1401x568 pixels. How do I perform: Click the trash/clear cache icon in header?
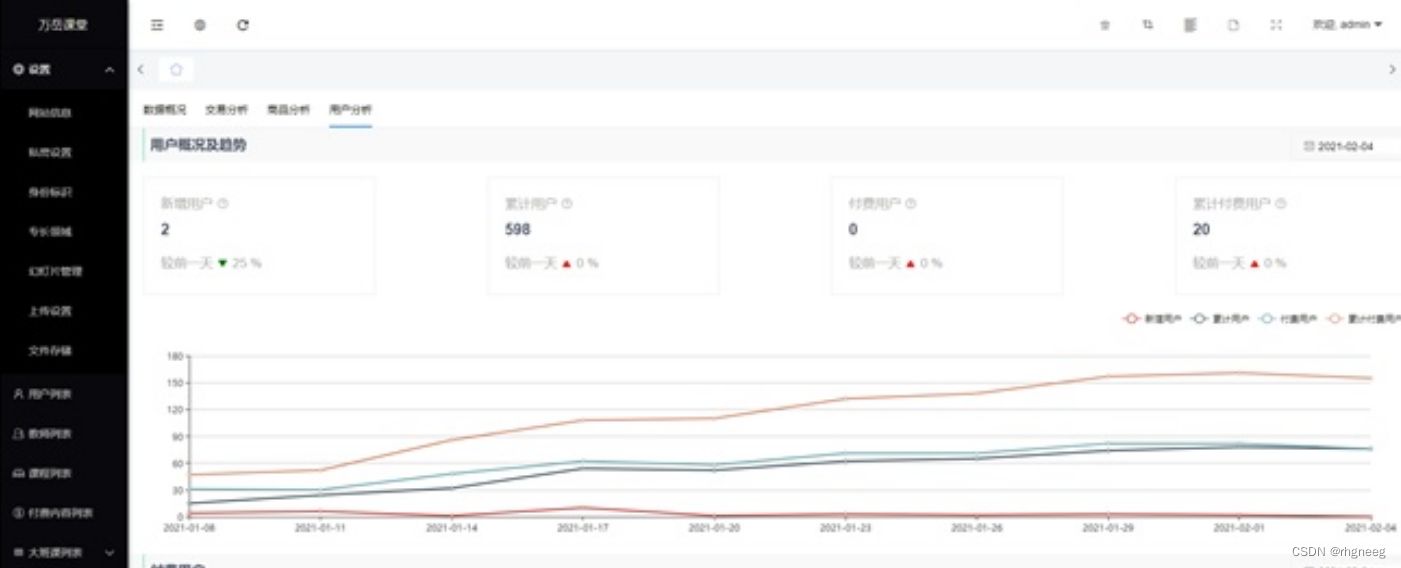point(1105,25)
